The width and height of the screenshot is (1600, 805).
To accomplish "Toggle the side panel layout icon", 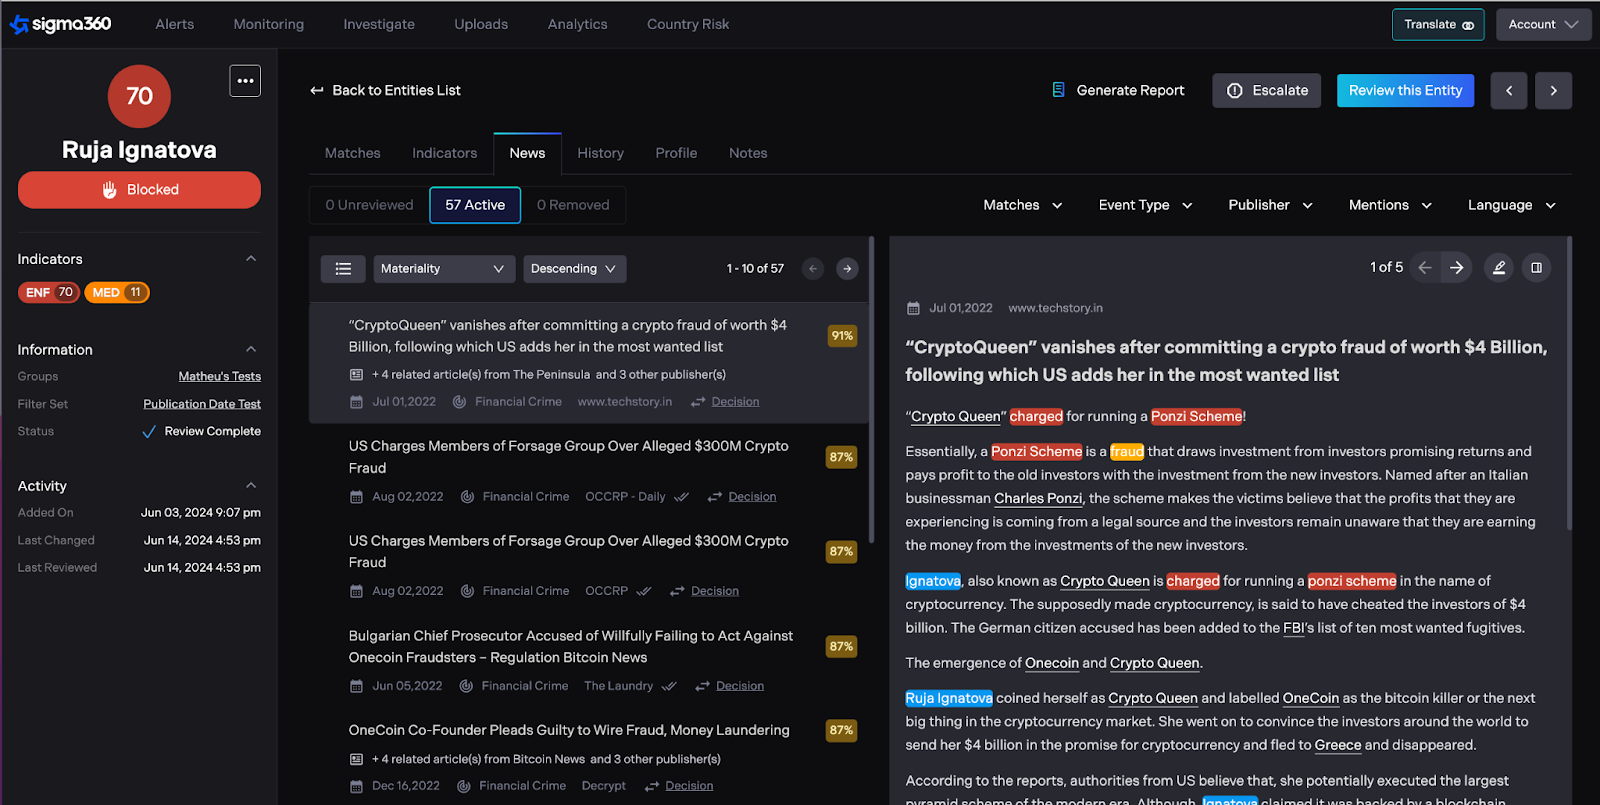I will [1536, 268].
